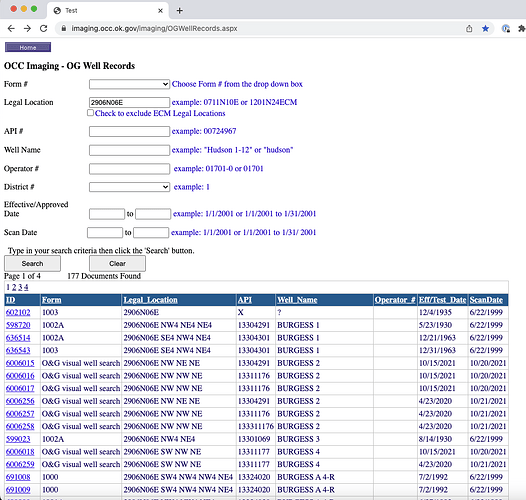The height and width of the screenshot is (500, 526).
Task: Expand the District # dropdown
Action: (129, 187)
